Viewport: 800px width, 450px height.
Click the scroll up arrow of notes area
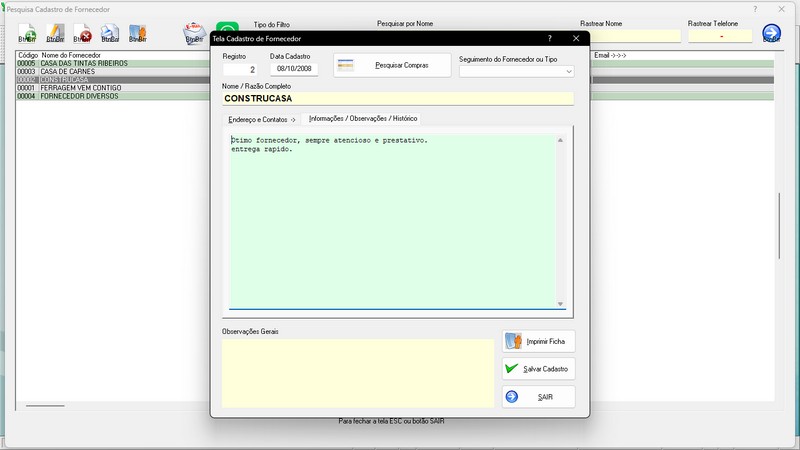pos(560,140)
